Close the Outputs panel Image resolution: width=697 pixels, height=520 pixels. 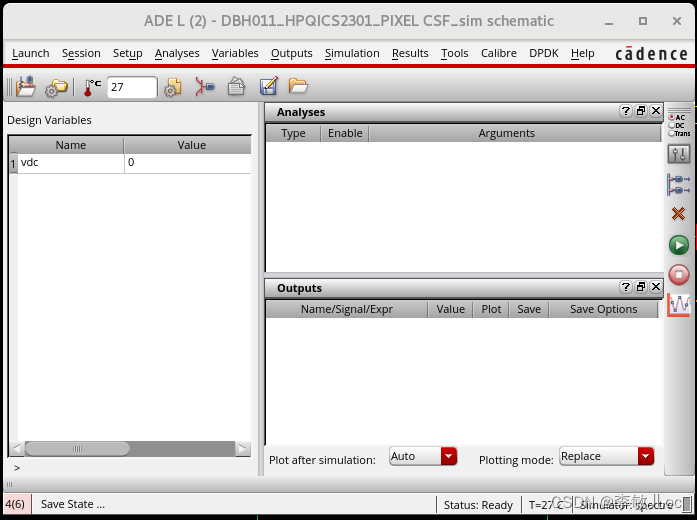pyautogui.click(x=656, y=287)
